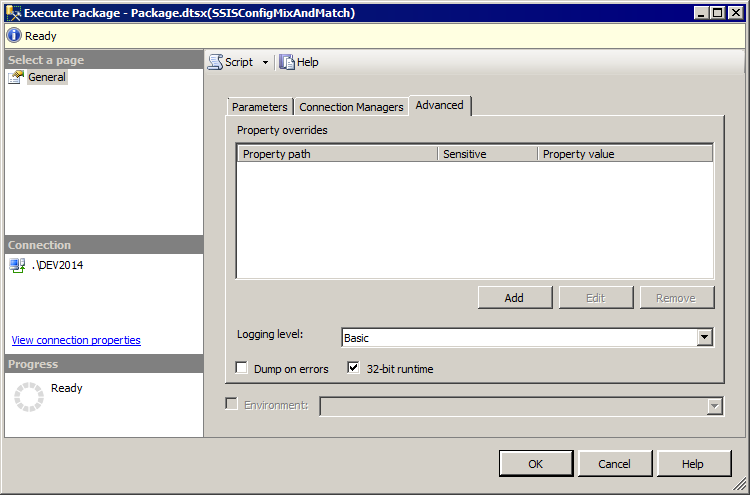Click the Environment dropdown arrow
The width and height of the screenshot is (750, 495).
point(714,406)
